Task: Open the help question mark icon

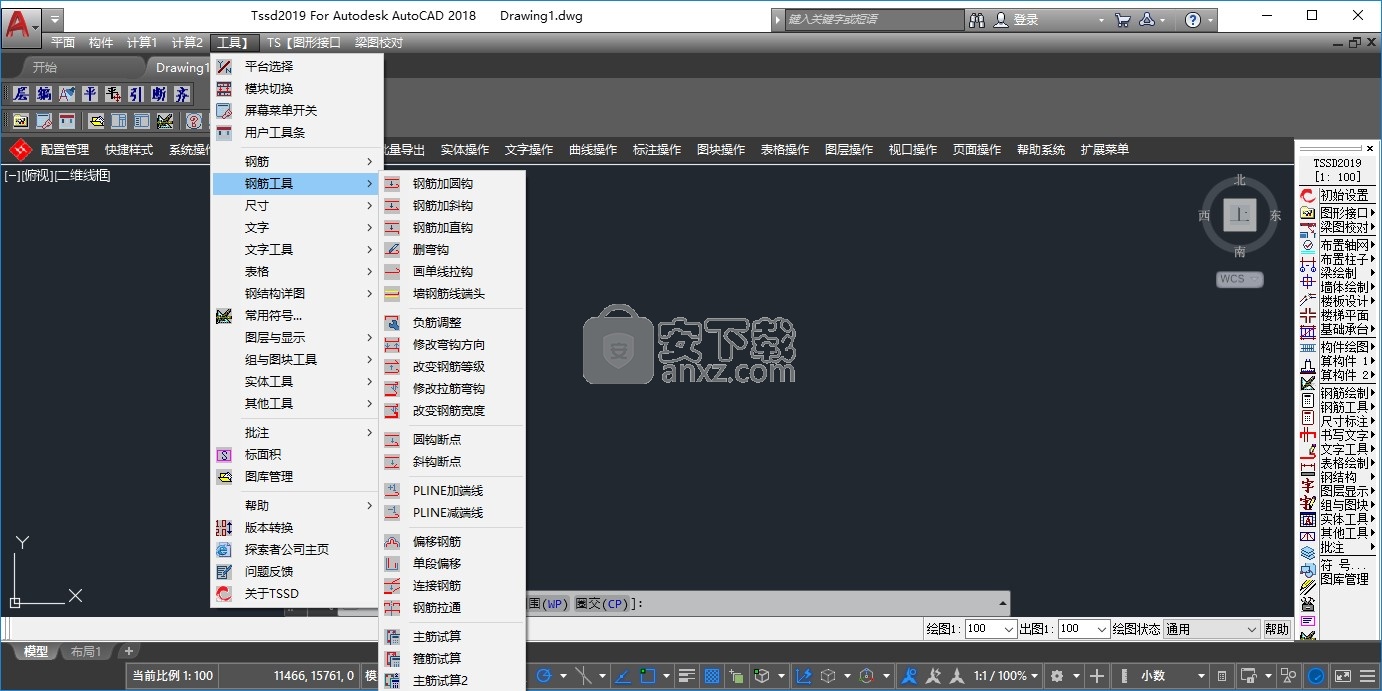Action: point(1192,20)
